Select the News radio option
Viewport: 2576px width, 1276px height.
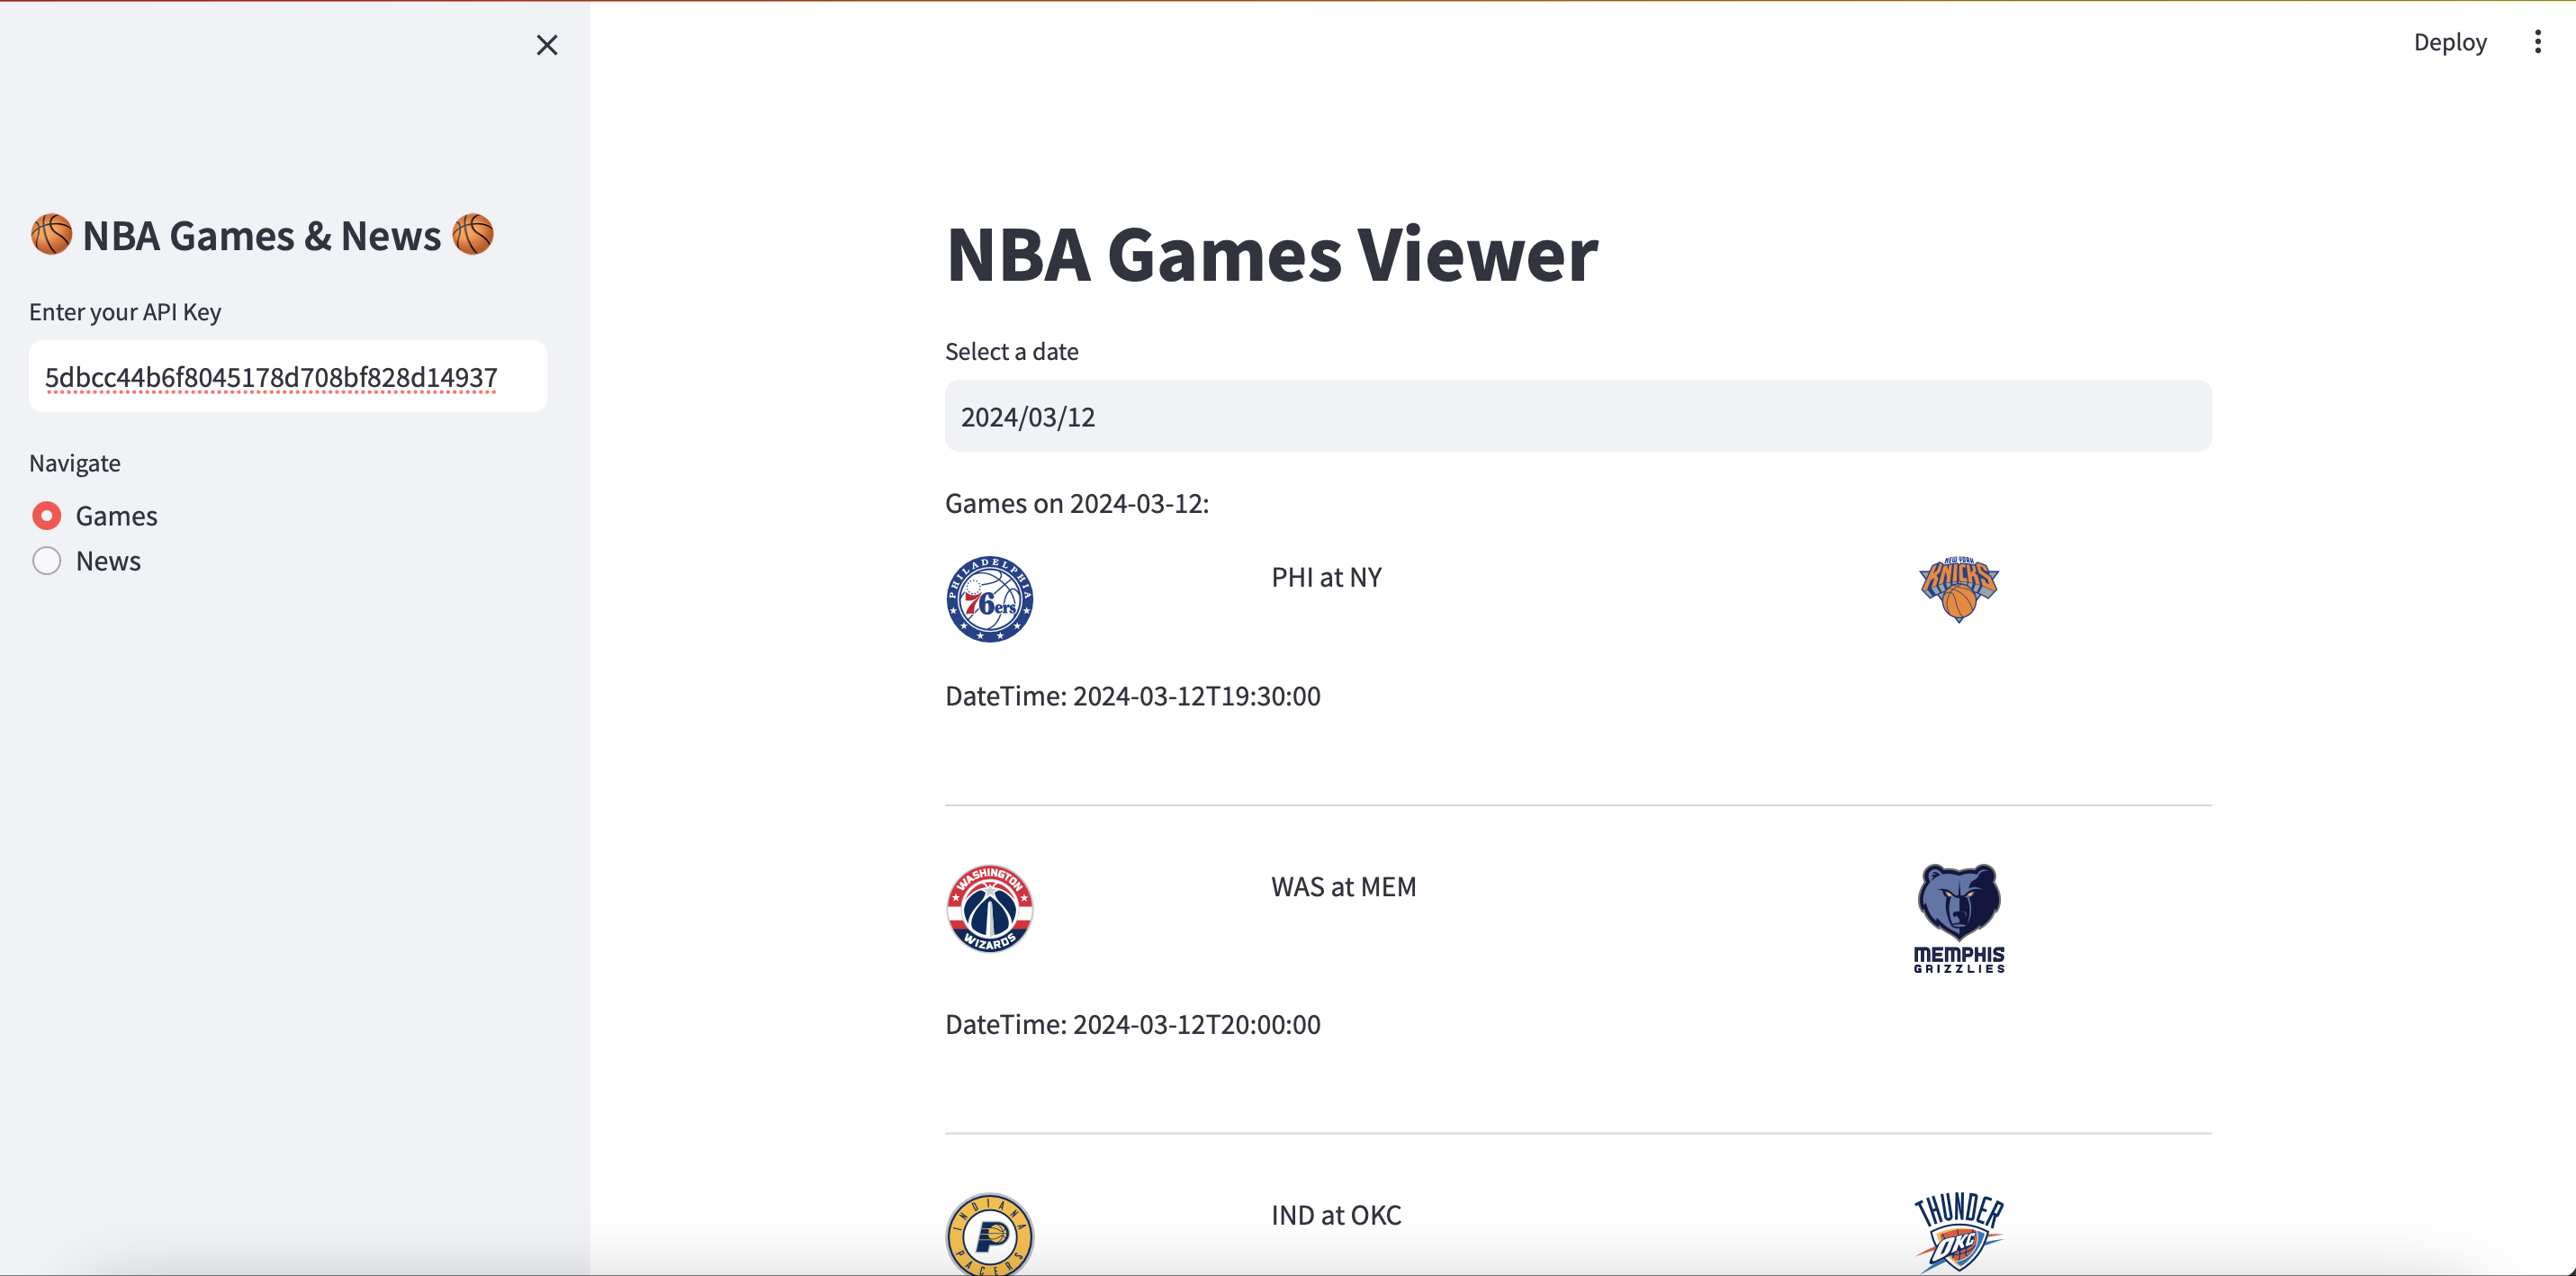tap(47, 561)
